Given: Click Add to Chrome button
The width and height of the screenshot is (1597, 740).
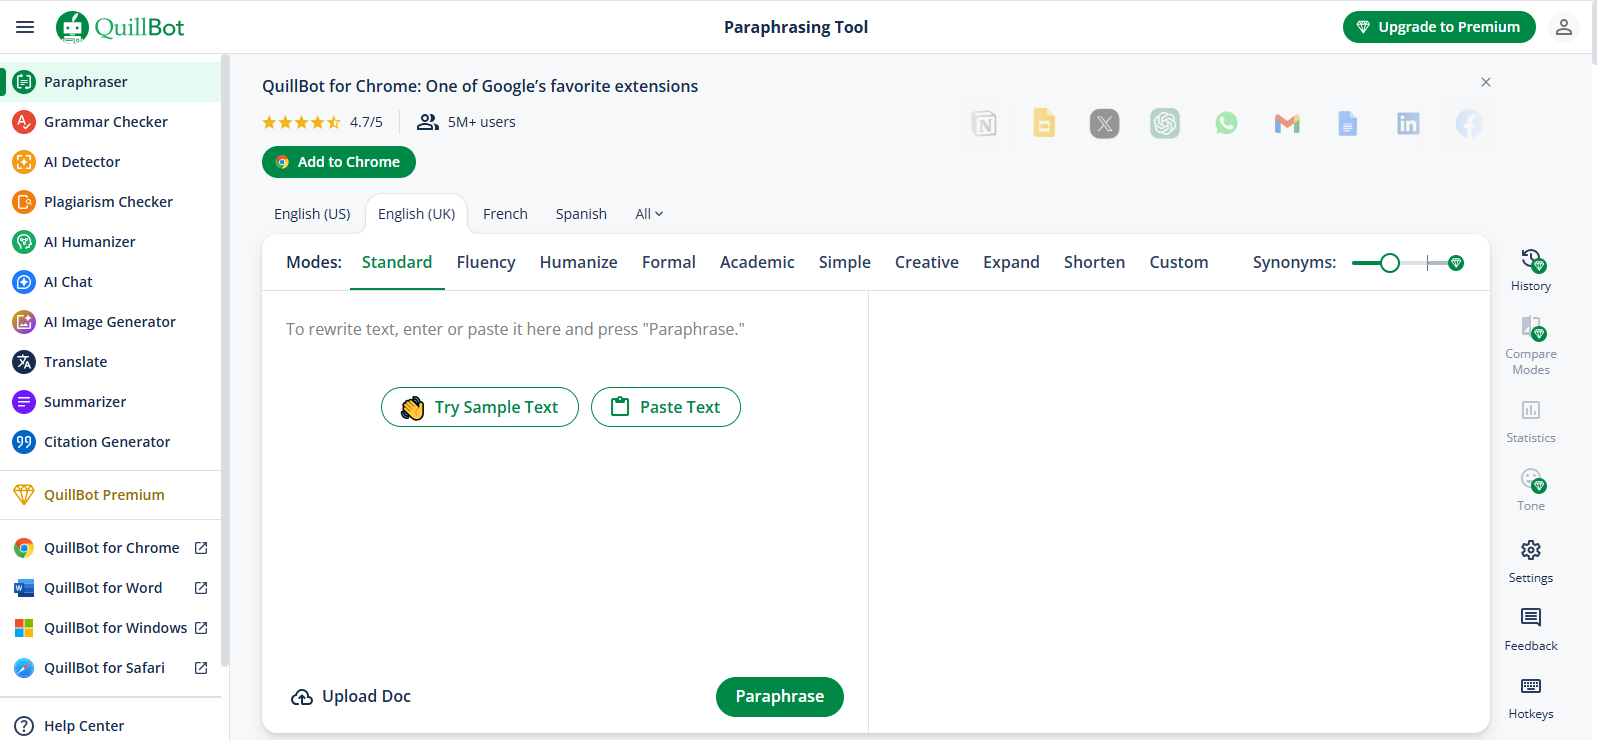Looking at the screenshot, I should 339,162.
